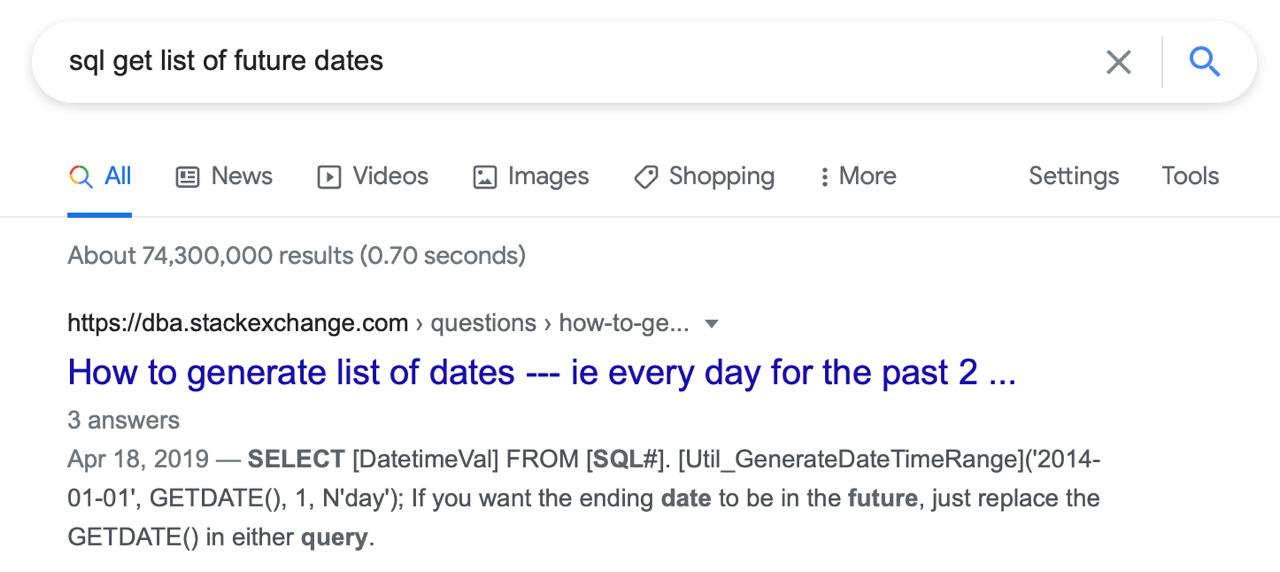Open the 'How to generate list of dates' result
Viewport: 1280px width, 572px height.
point(542,373)
